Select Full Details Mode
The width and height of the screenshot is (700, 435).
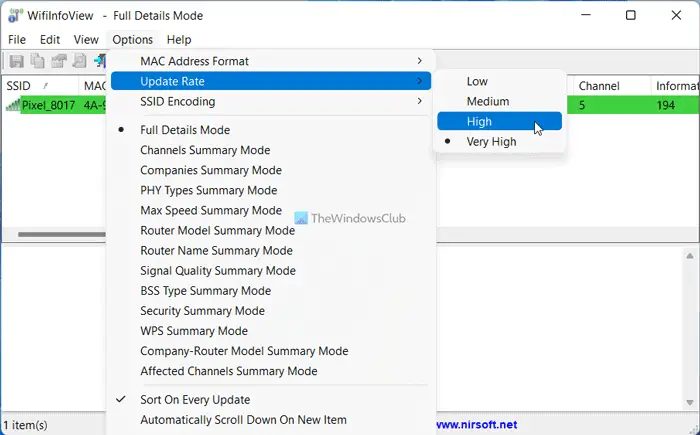[271, 130]
